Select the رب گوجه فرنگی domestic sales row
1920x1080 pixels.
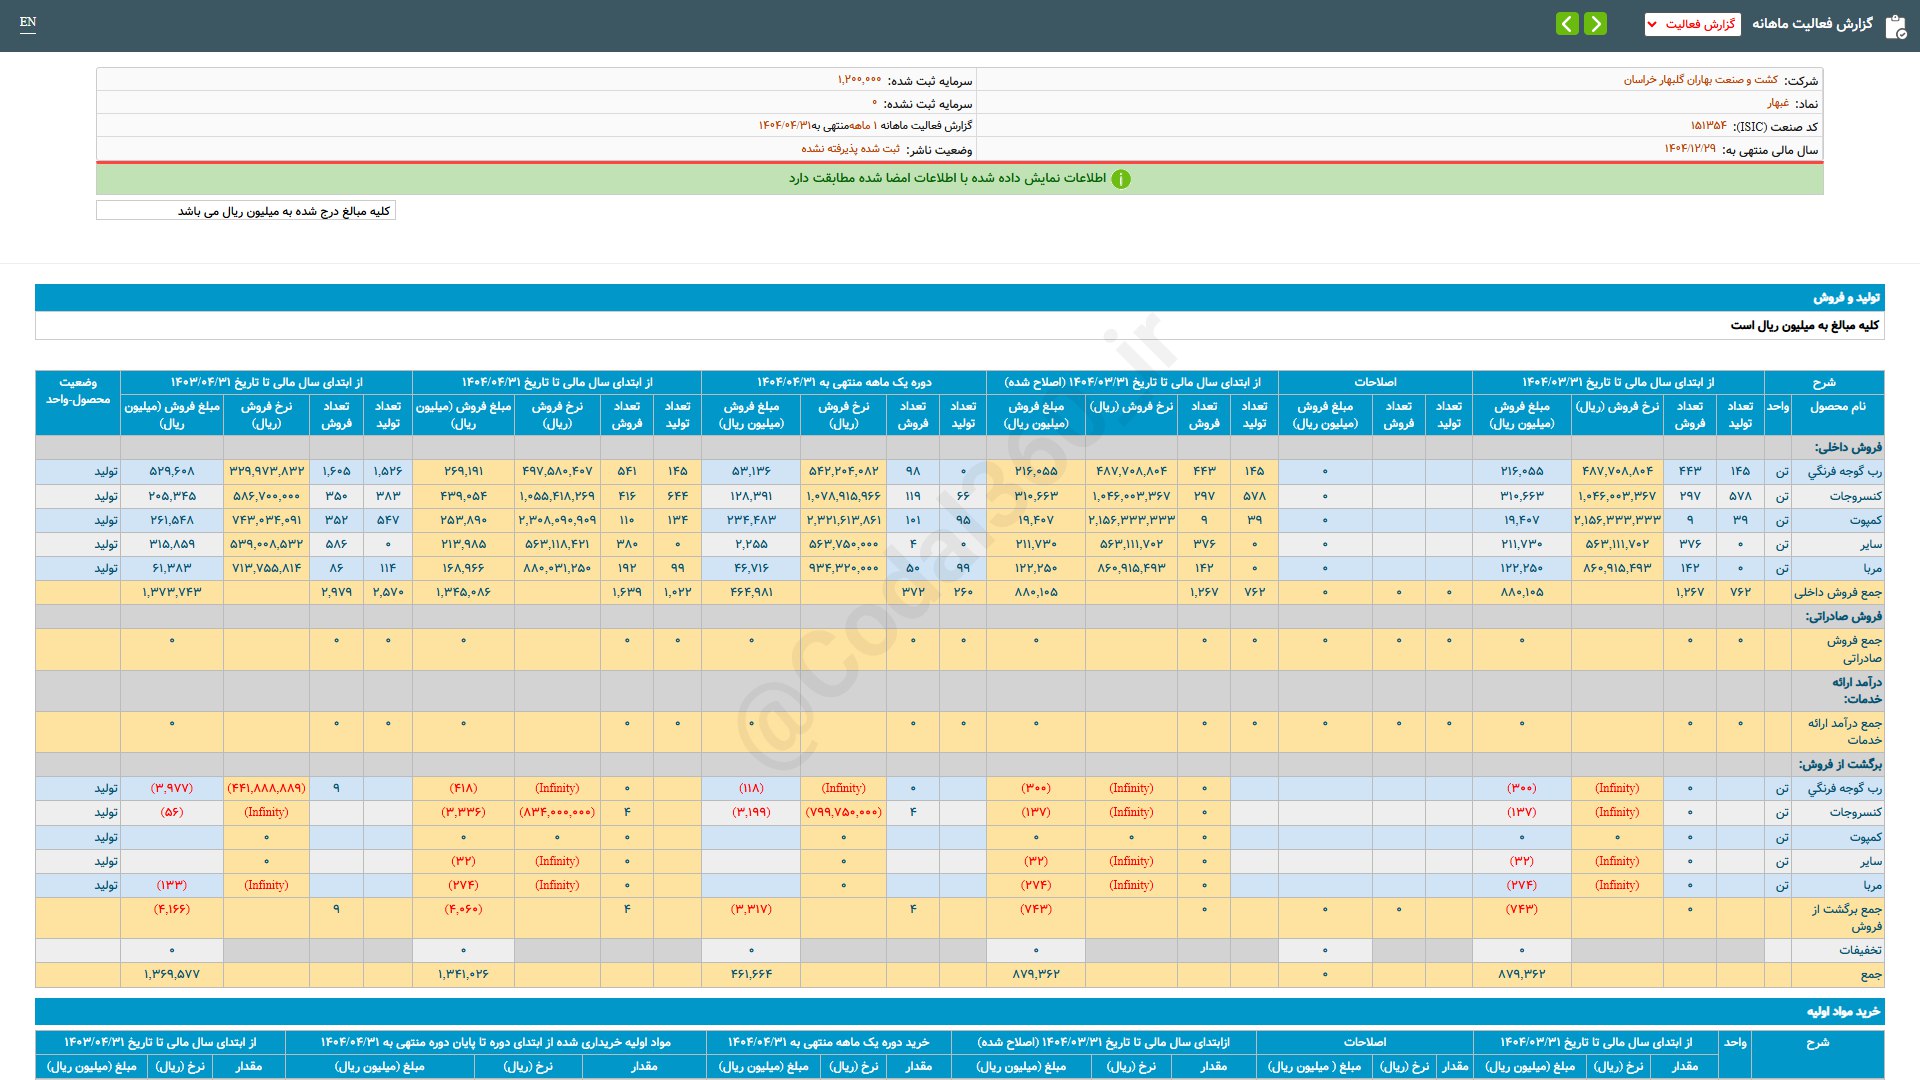[x=1844, y=471]
